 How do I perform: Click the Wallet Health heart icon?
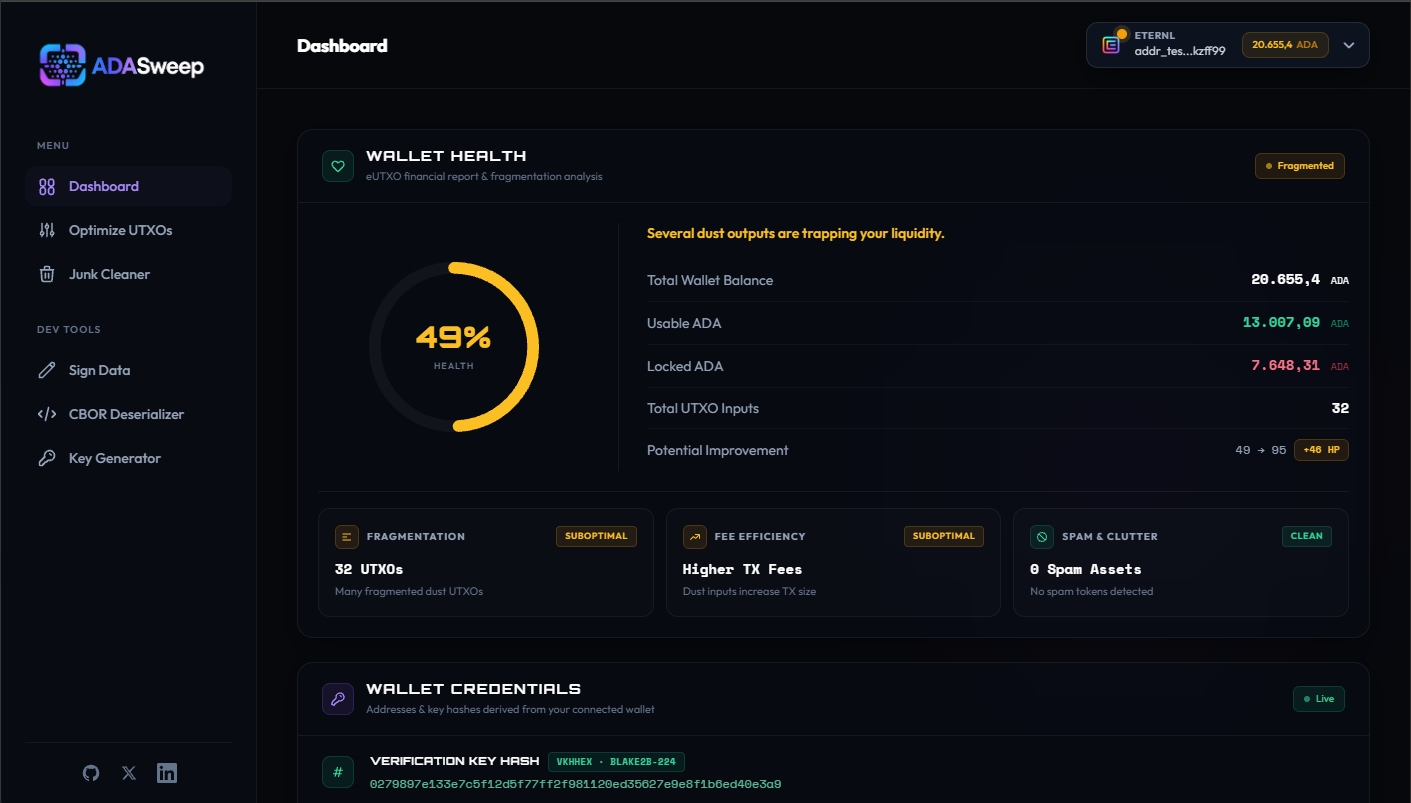coord(338,166)
